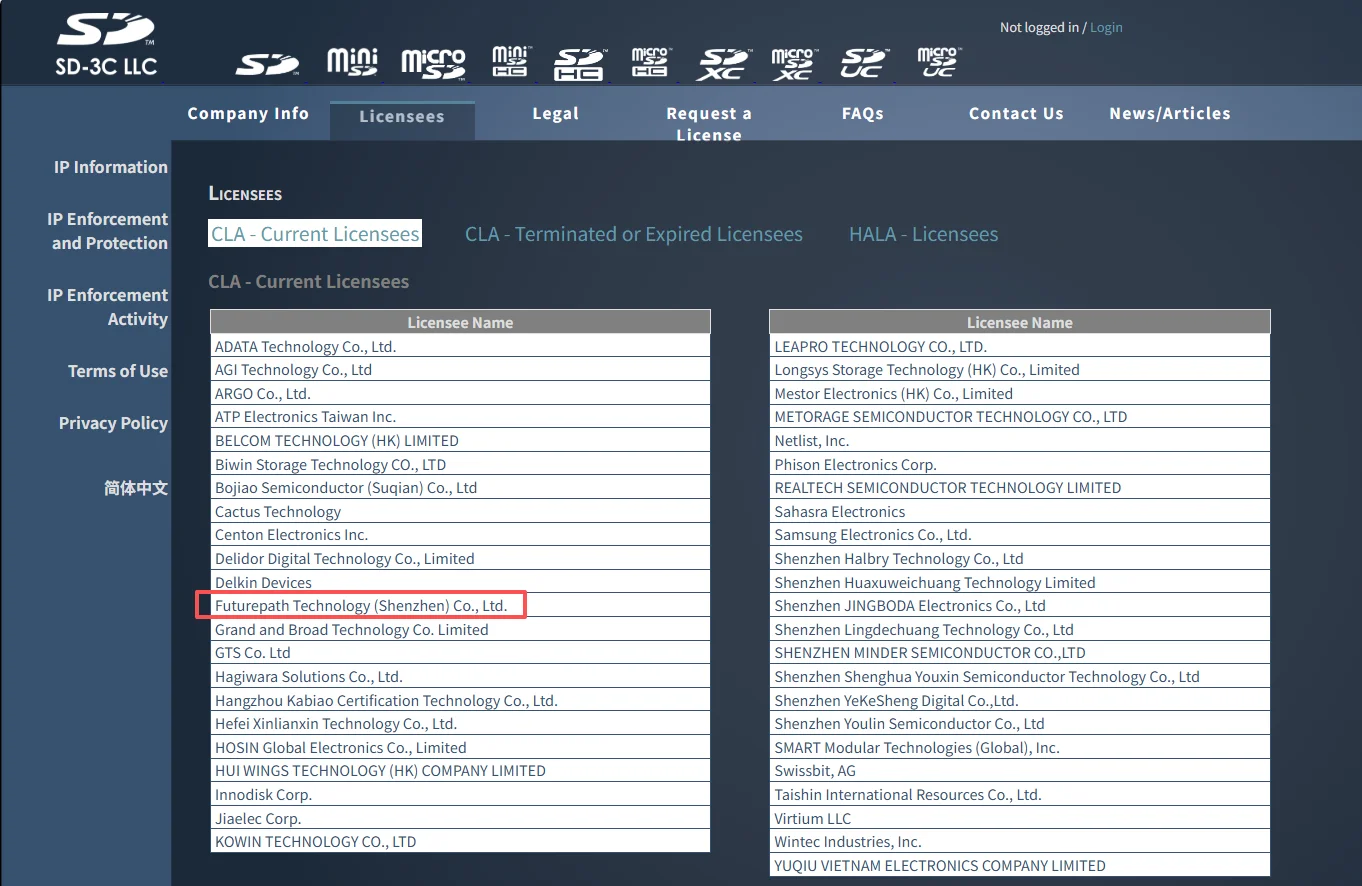Select the Sahasra Electronics row
The image size is (1362, 886).
tap(1020, 512)
